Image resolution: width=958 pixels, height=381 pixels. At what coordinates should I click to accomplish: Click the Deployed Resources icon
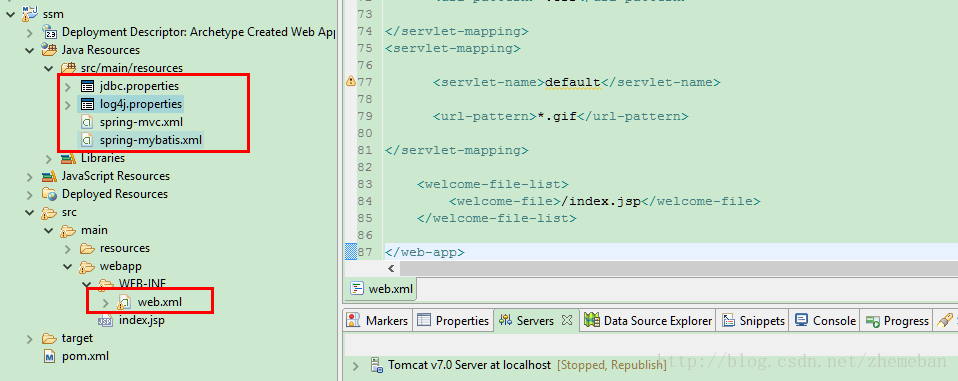49,194
